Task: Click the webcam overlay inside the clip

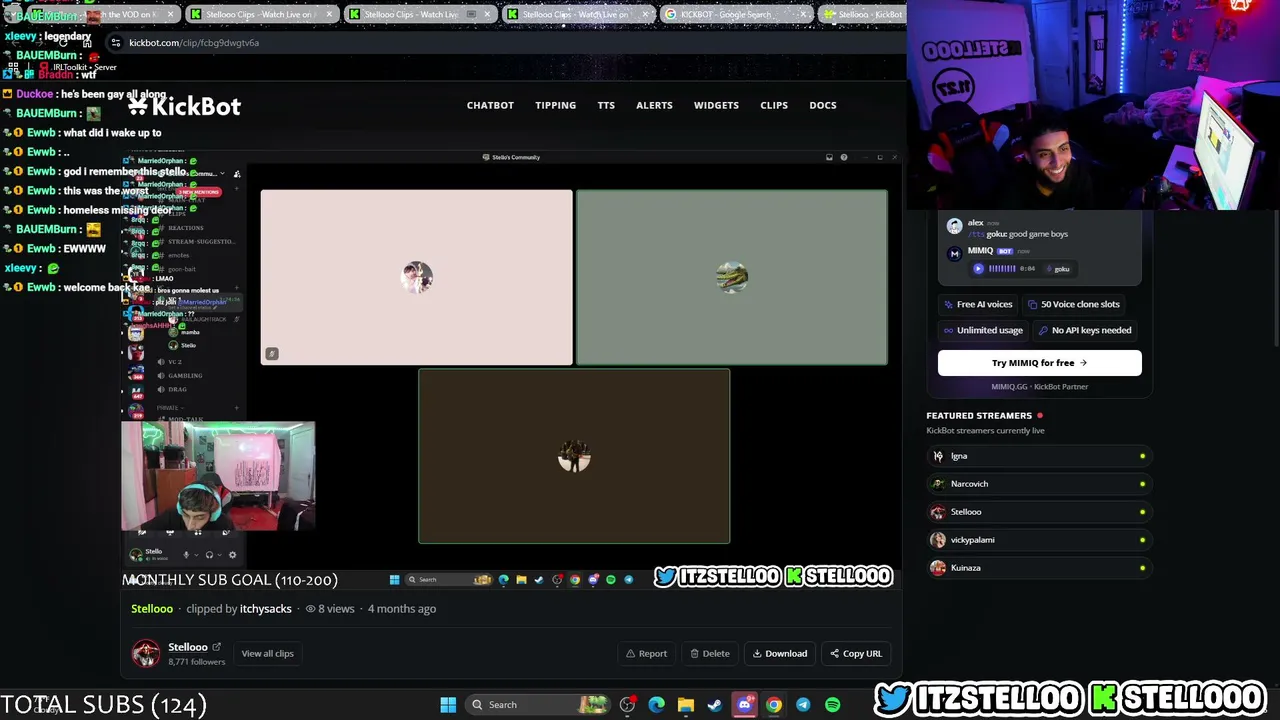Action: 218,476
